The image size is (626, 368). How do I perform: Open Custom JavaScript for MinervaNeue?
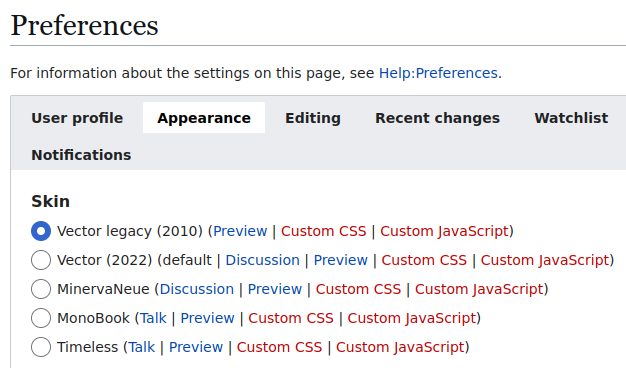(x=479, y=289)
